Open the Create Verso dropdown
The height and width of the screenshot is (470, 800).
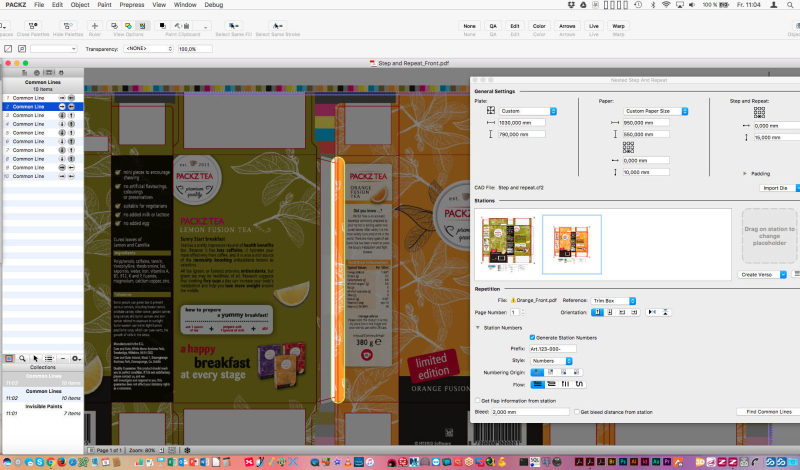(x=762, y=275)
